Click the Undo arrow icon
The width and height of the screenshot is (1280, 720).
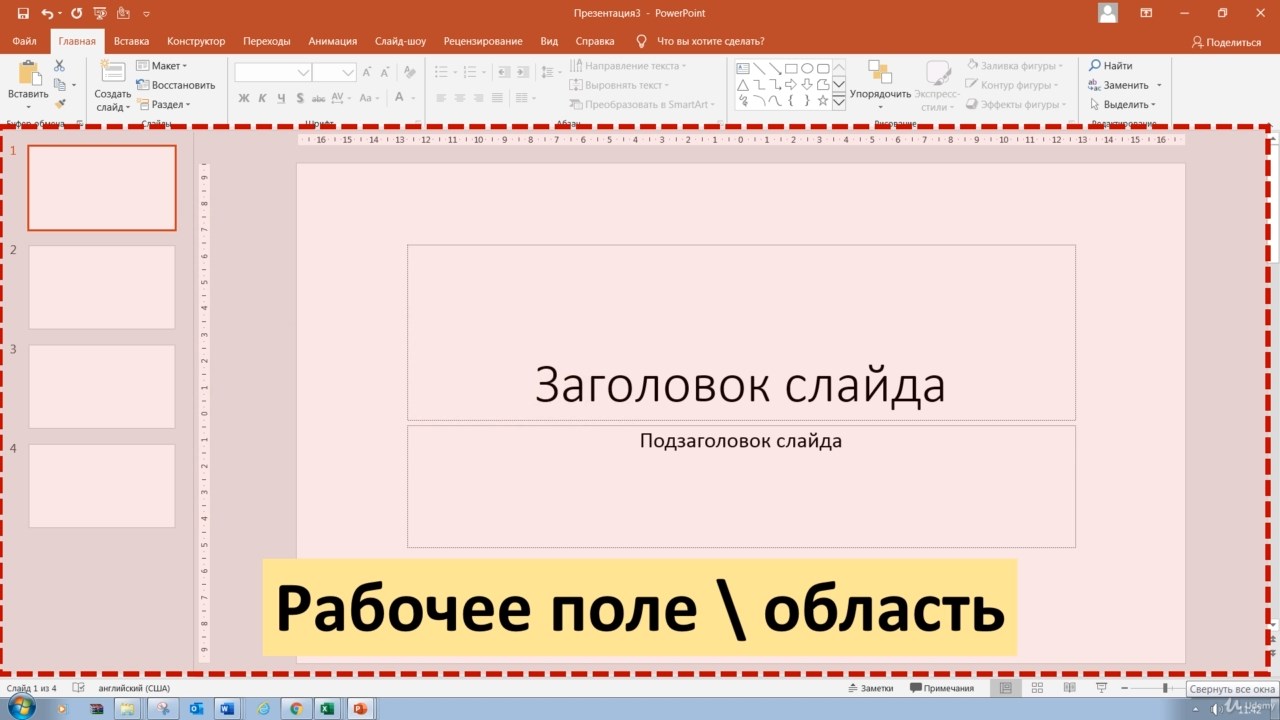46,14
